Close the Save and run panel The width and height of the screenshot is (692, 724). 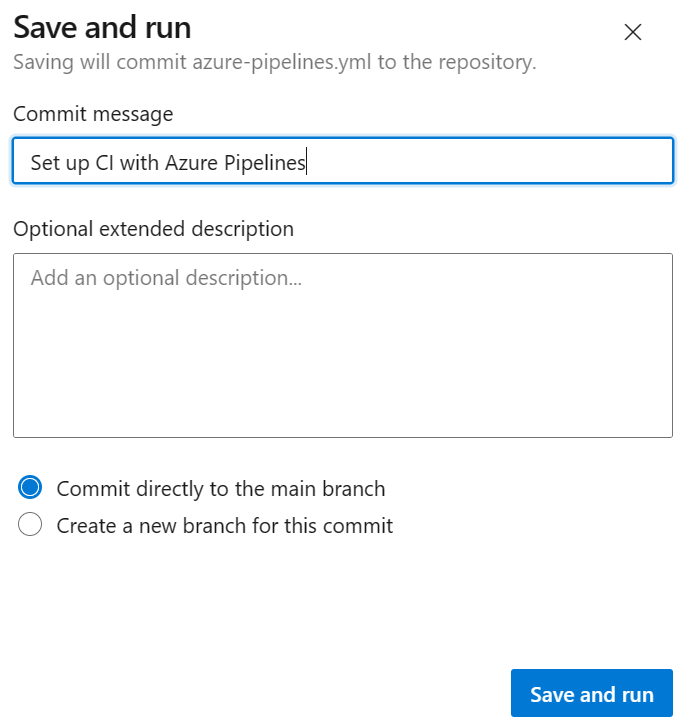tap(632, 32)
